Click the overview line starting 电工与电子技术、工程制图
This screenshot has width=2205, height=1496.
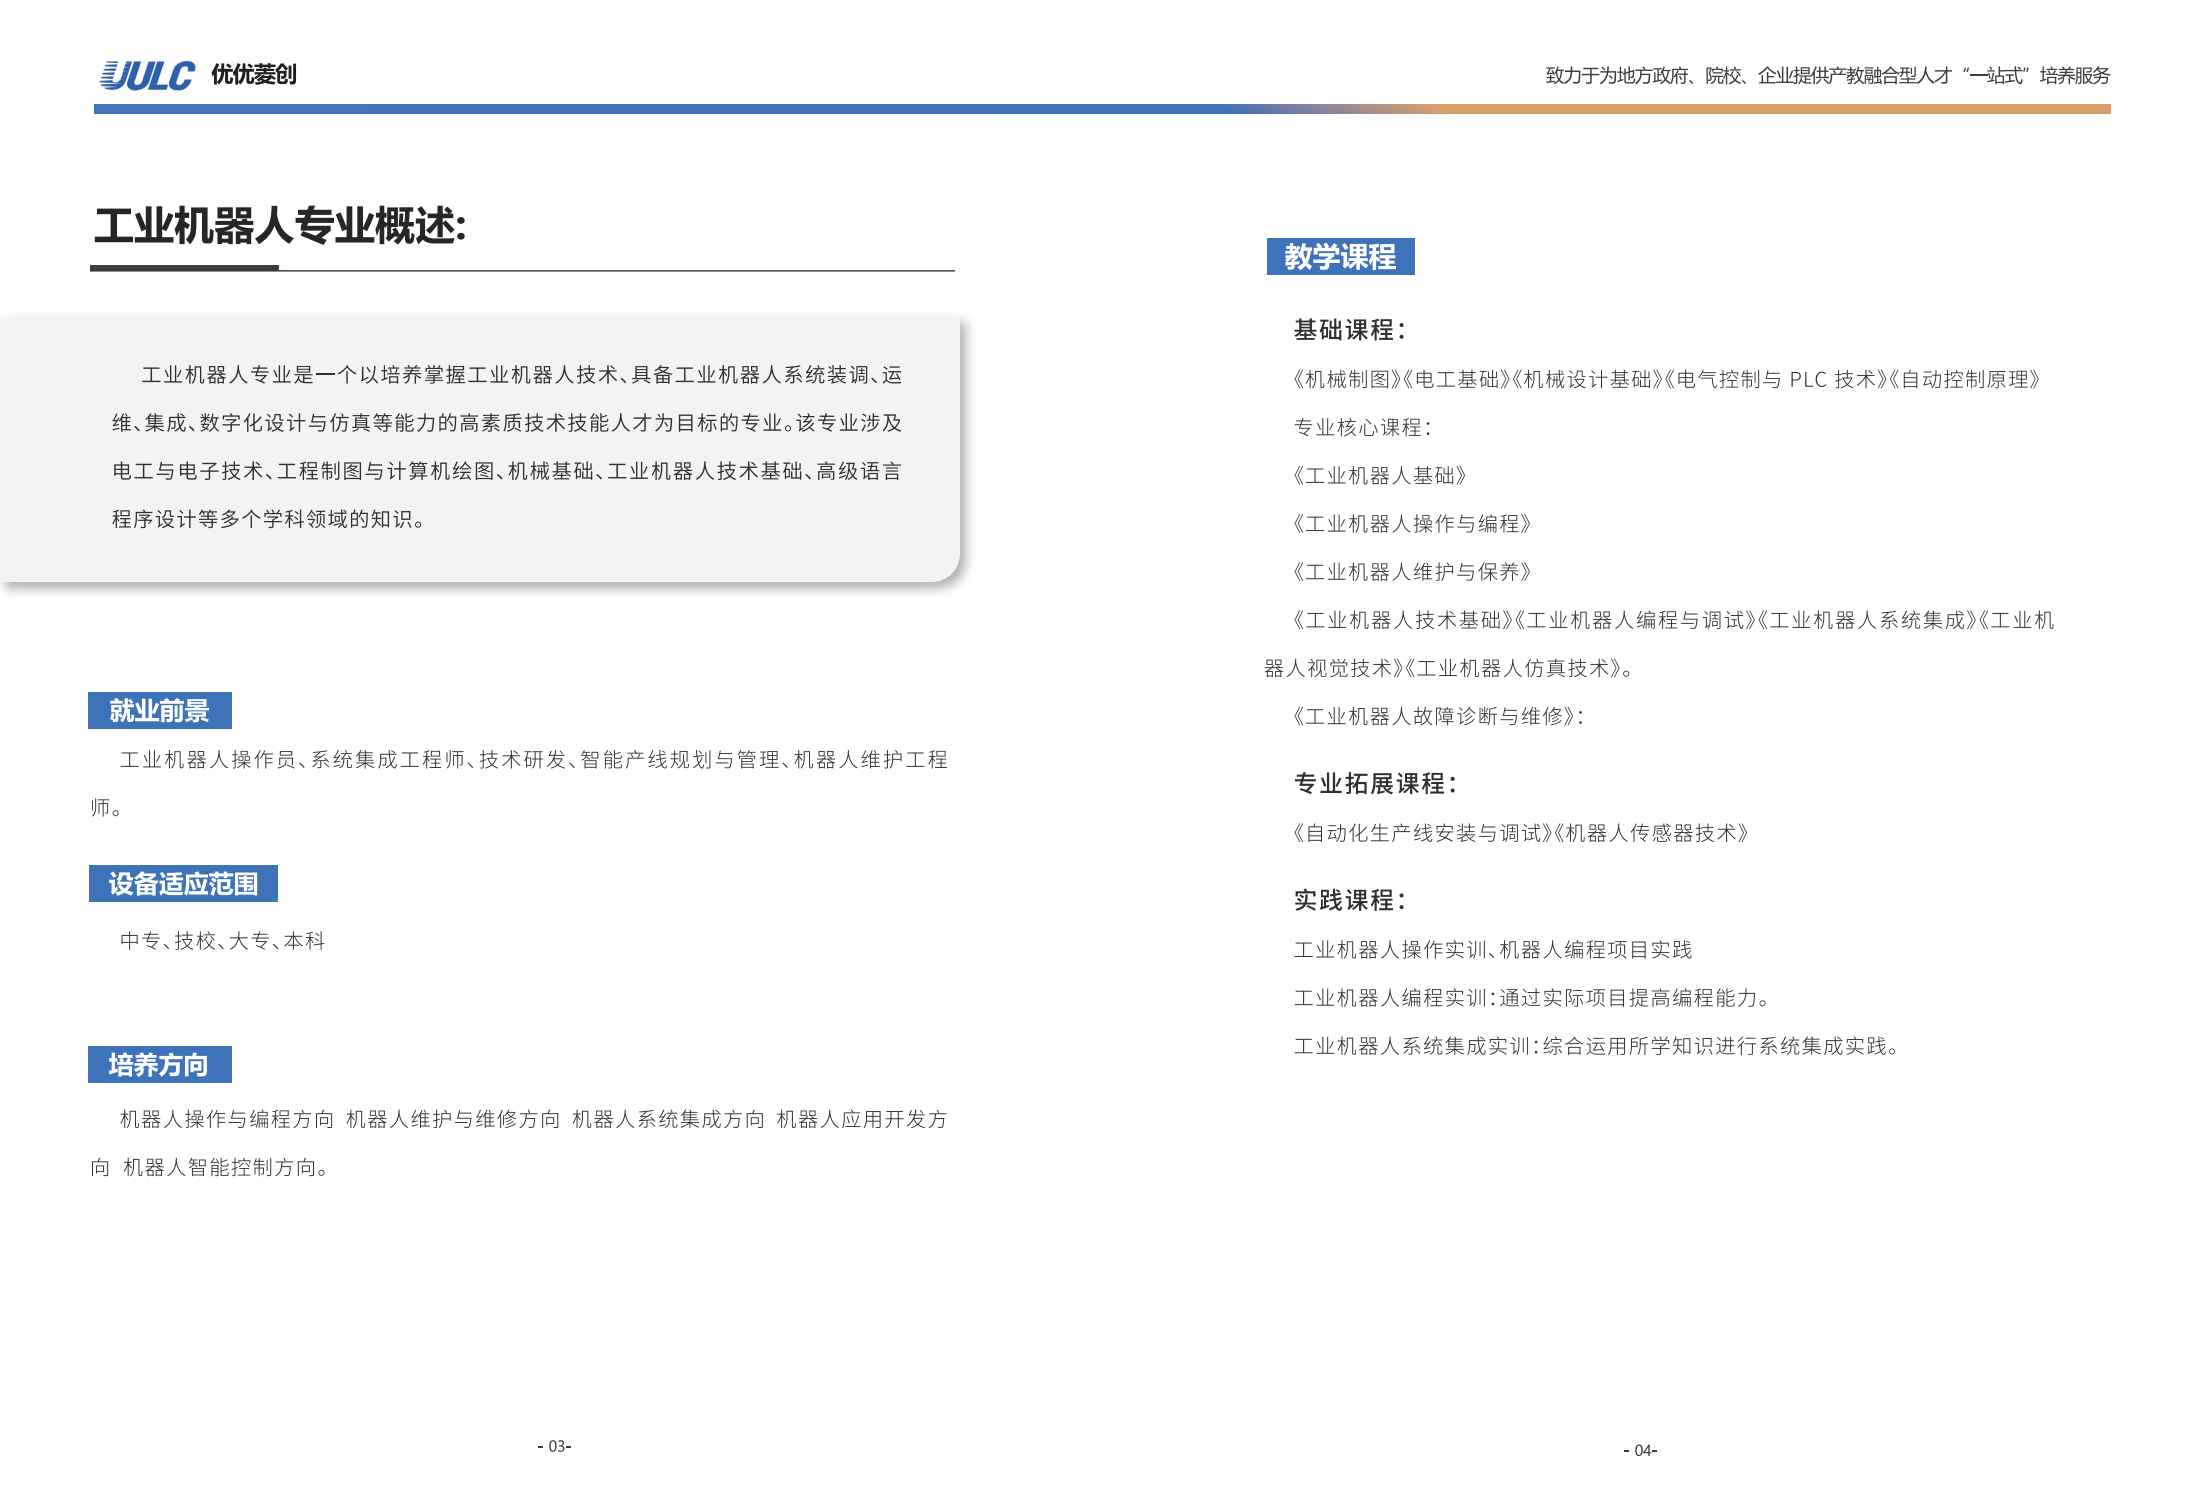[x=507, y=471]
